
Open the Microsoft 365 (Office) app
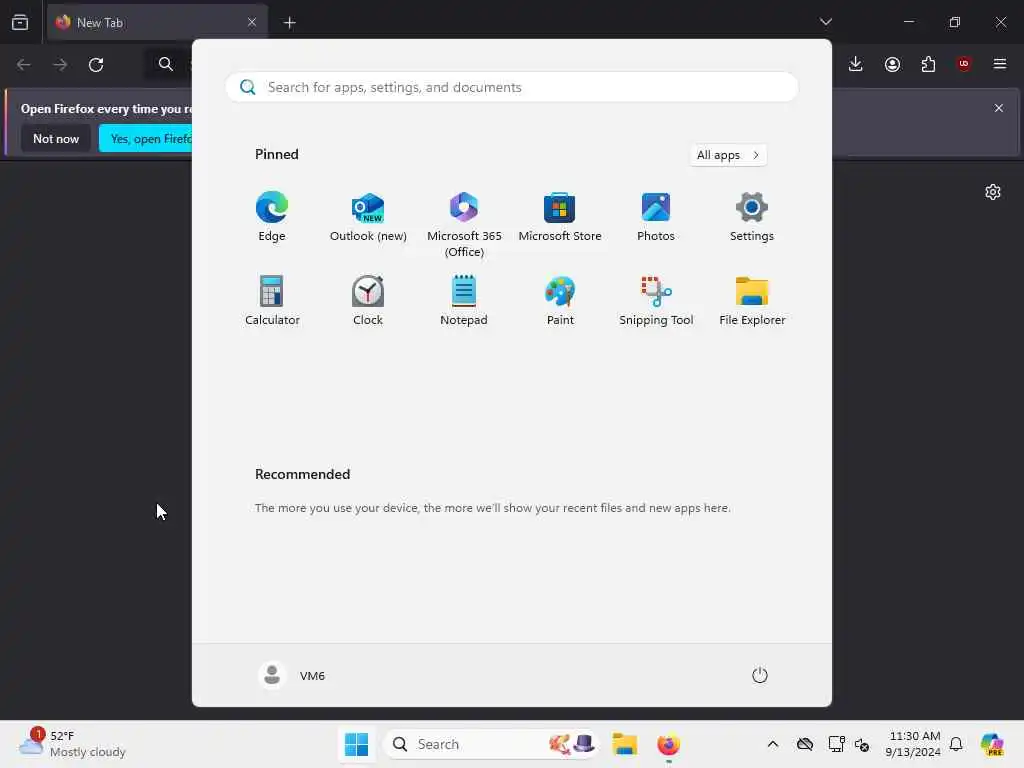click(x=464, y=225)
